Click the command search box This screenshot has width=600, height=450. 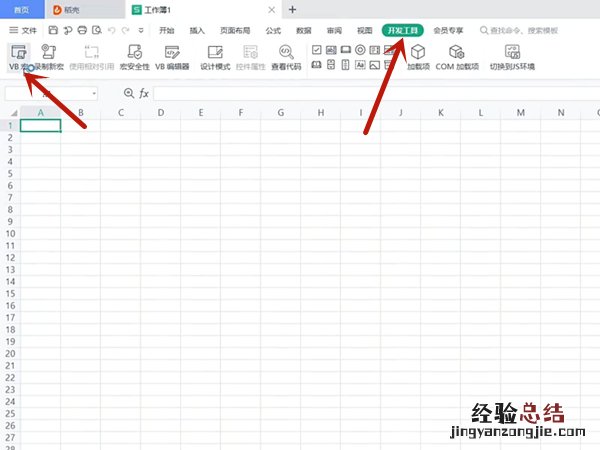click(519, 30)
